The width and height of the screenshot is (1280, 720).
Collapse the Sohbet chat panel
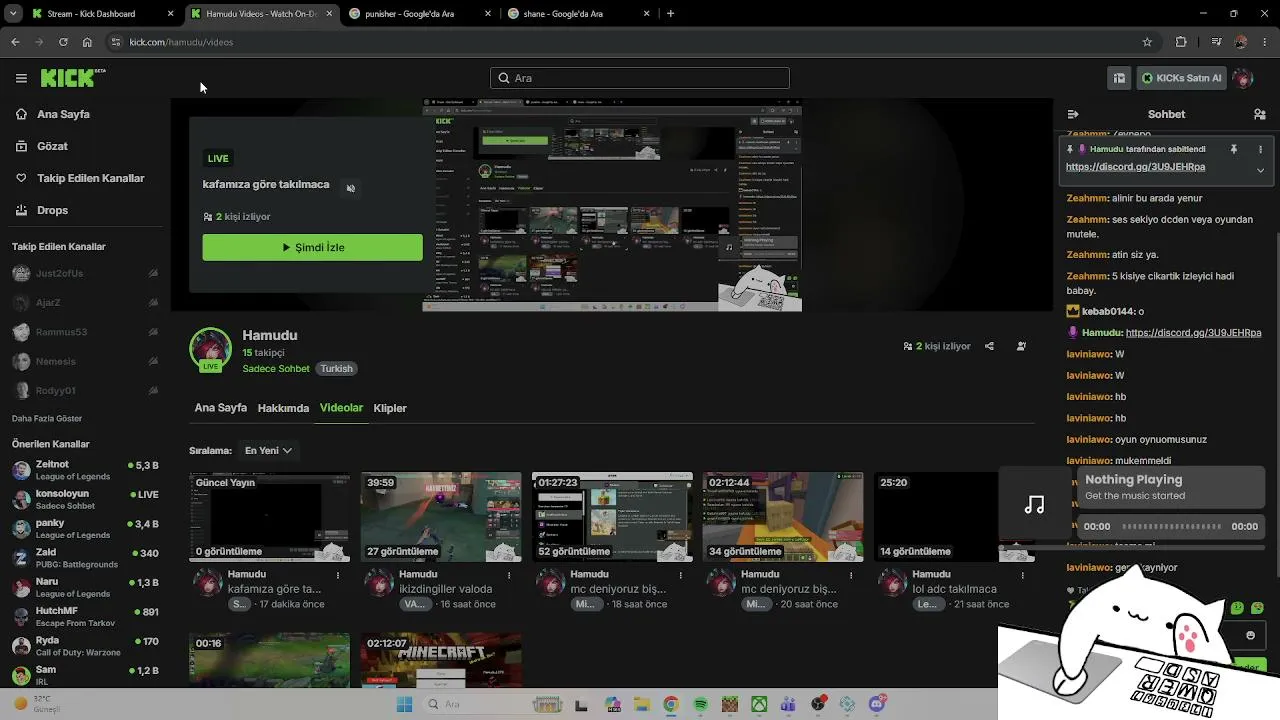tap(1073, 114)
